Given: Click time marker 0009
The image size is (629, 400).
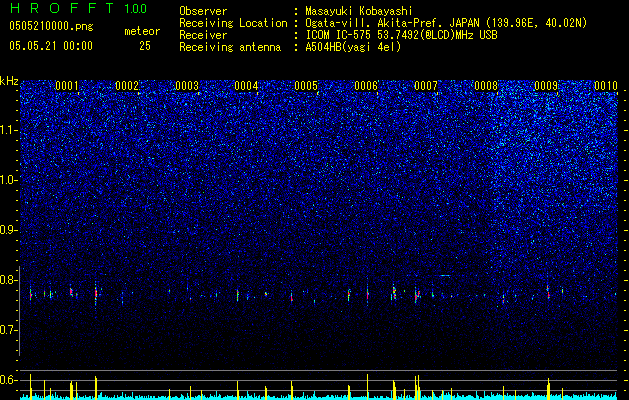Looking at the screenshot, I should [546, 86].
